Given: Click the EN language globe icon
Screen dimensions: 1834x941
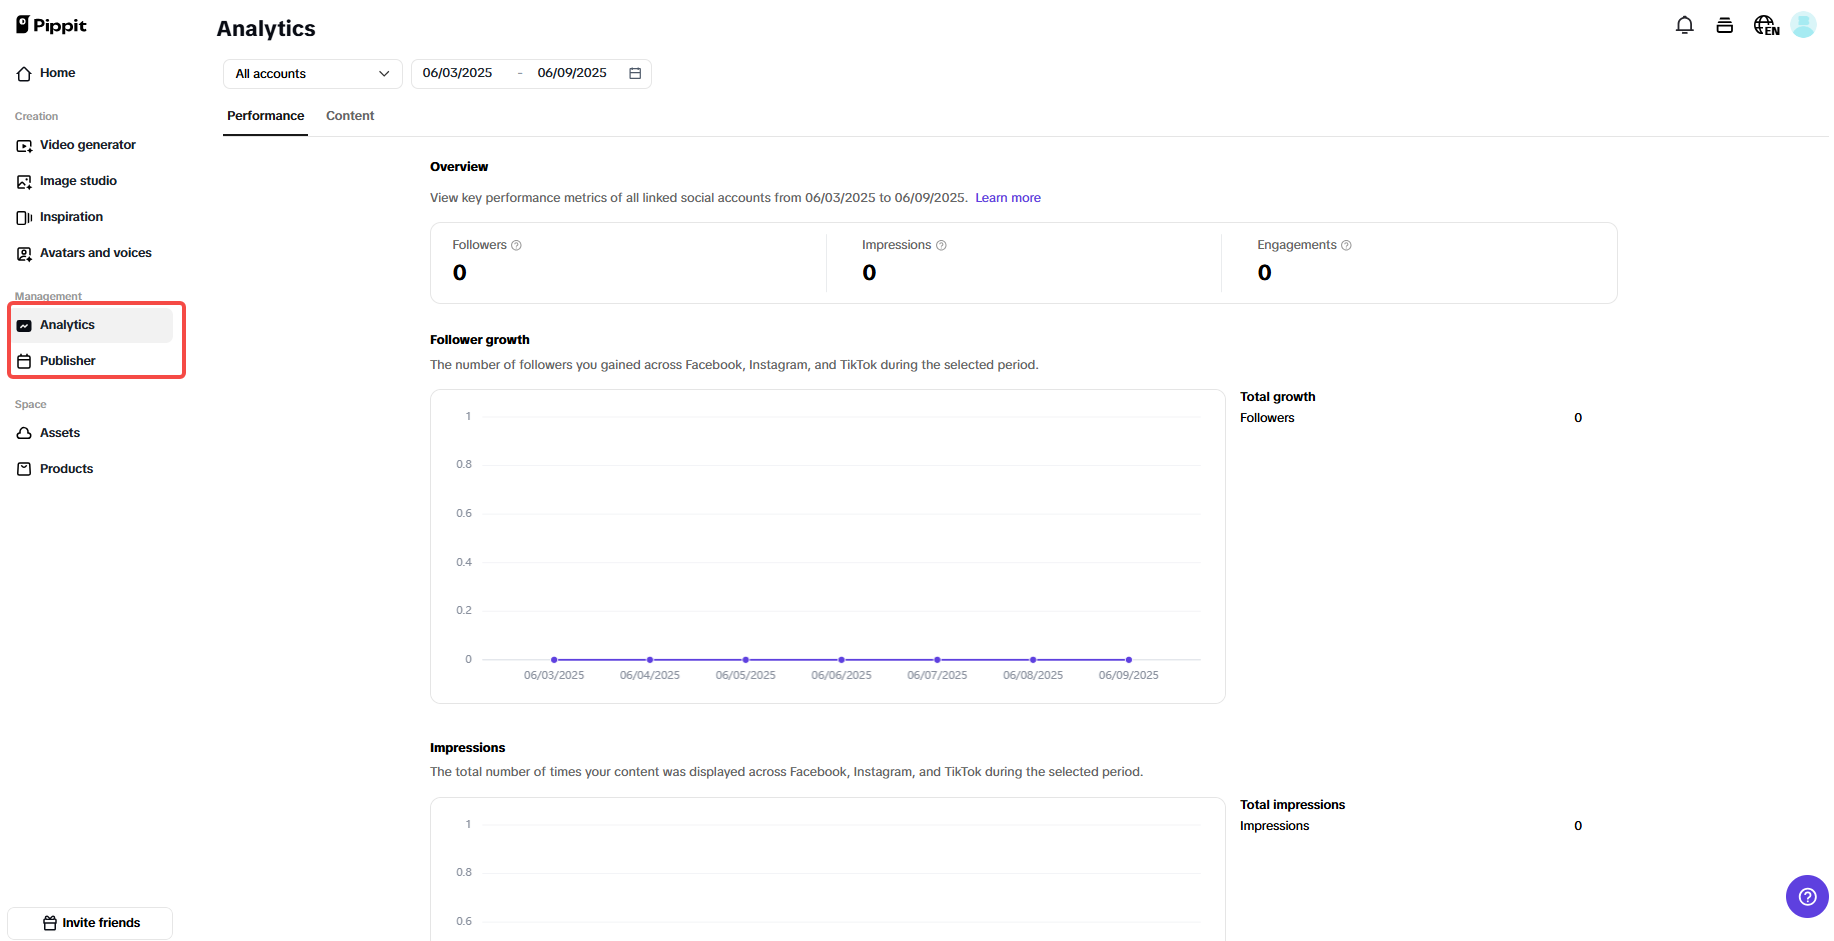Looking at the screenshot, I should [x=1765, y=25].
